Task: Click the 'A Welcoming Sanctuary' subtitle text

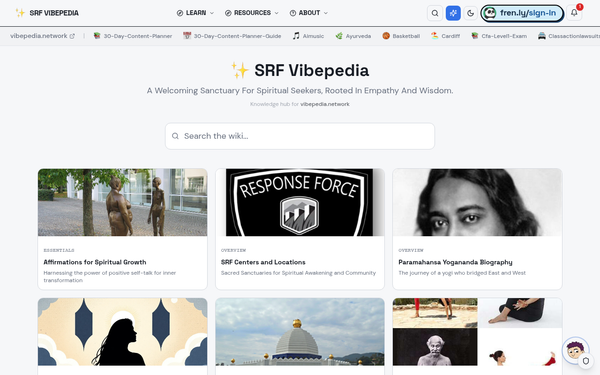Action: coord(300,91)
